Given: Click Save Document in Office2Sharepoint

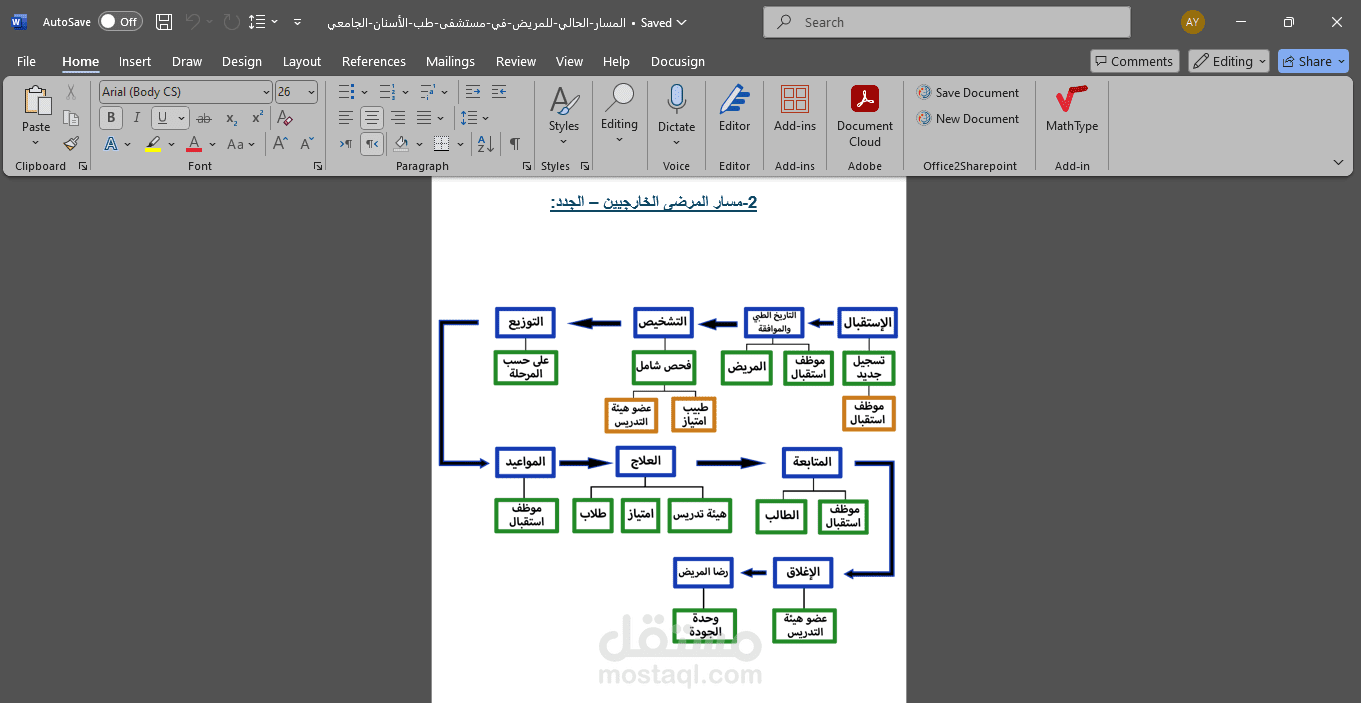Looking at the screenshot, I should coord(968,92).
